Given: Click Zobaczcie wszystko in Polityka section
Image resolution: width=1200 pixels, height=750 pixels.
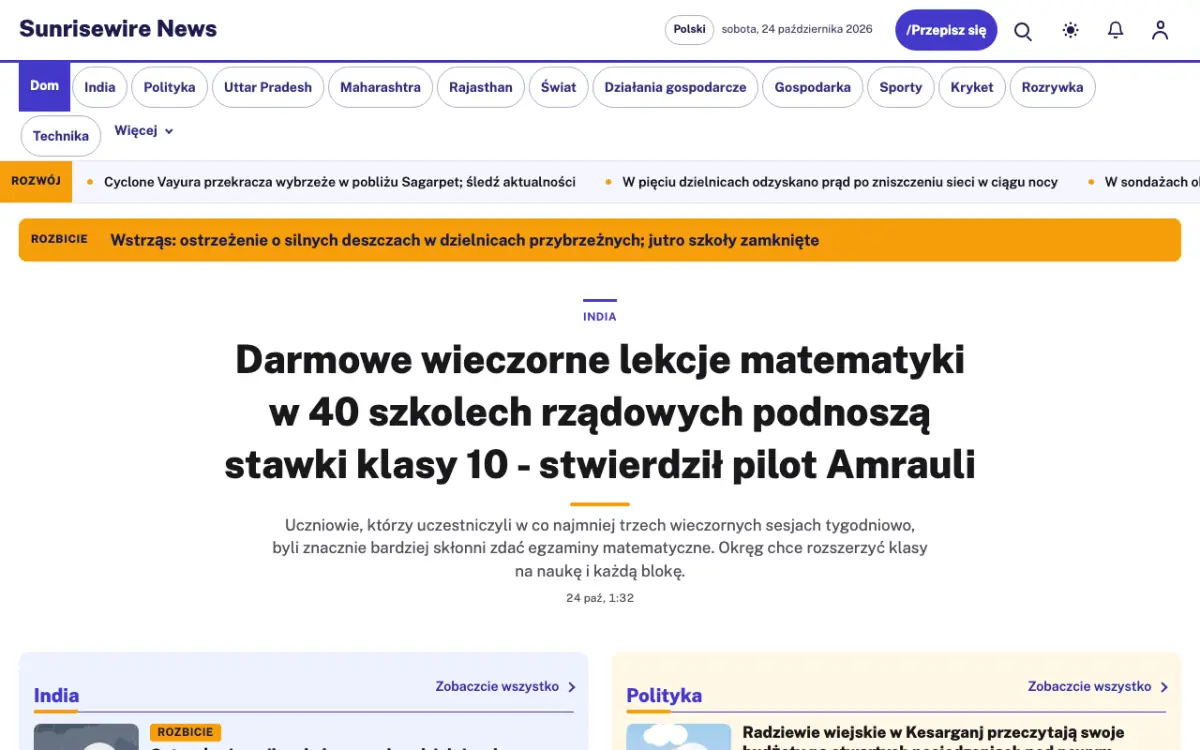Looking at the screenshot, I should pos(1098,687).
